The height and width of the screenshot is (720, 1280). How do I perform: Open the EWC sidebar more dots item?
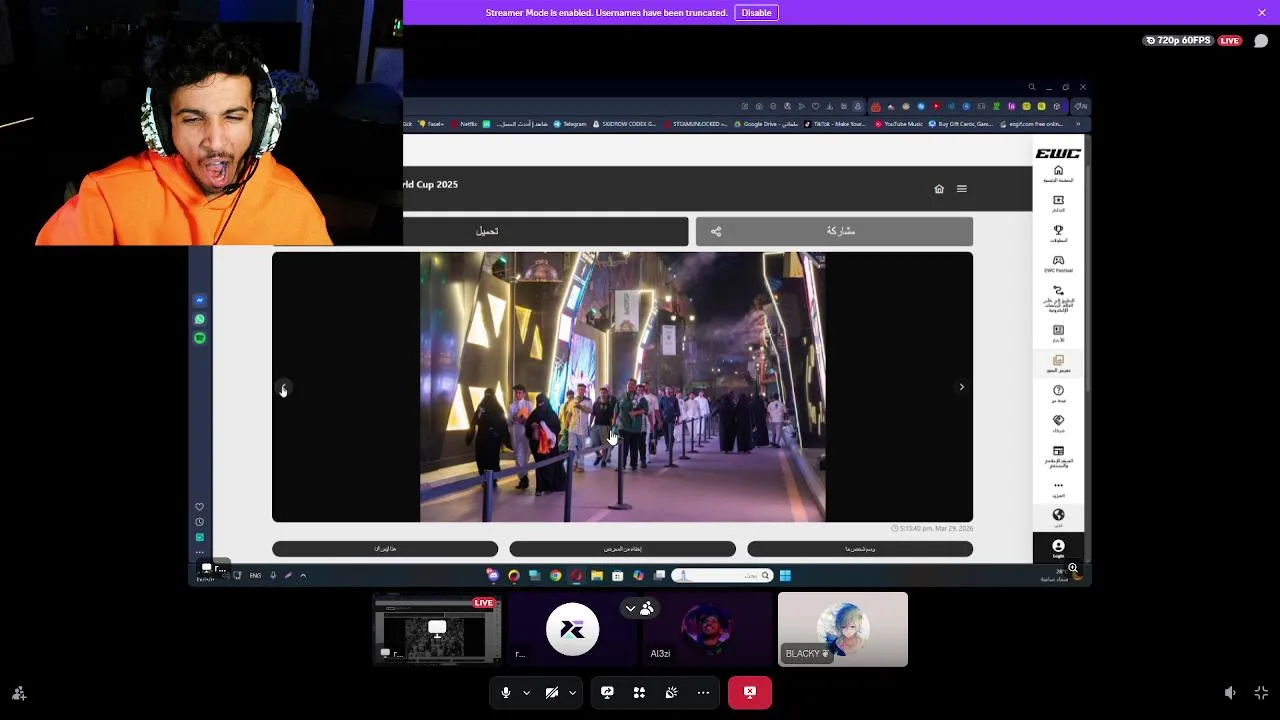pyautogui.click(x=1058, y=489)
